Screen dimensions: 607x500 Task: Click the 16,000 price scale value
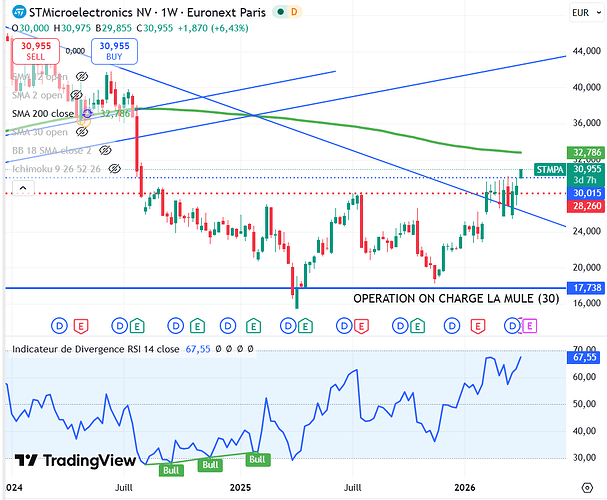click(x=586, y=303)
